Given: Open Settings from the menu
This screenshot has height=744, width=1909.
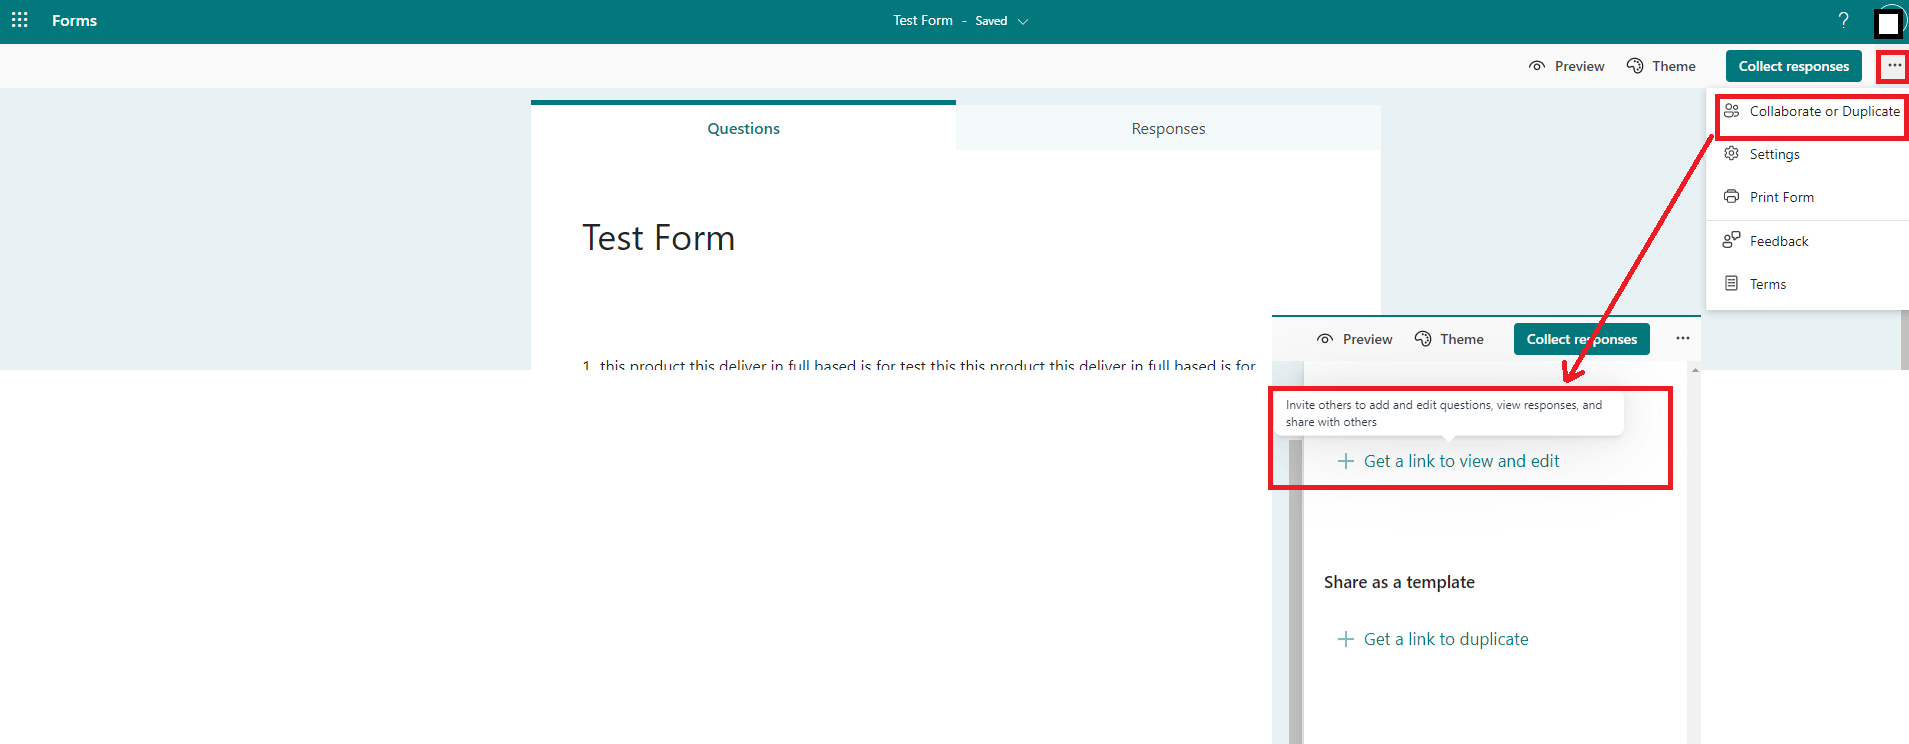Looking at the screenshot, I should click(x=1808, y=154).
